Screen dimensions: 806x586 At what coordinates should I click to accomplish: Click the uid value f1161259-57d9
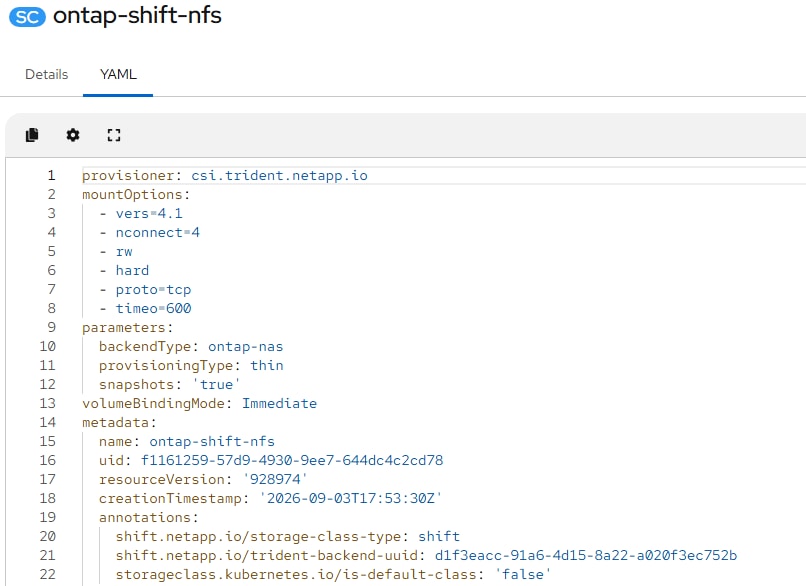coord(292,461)
